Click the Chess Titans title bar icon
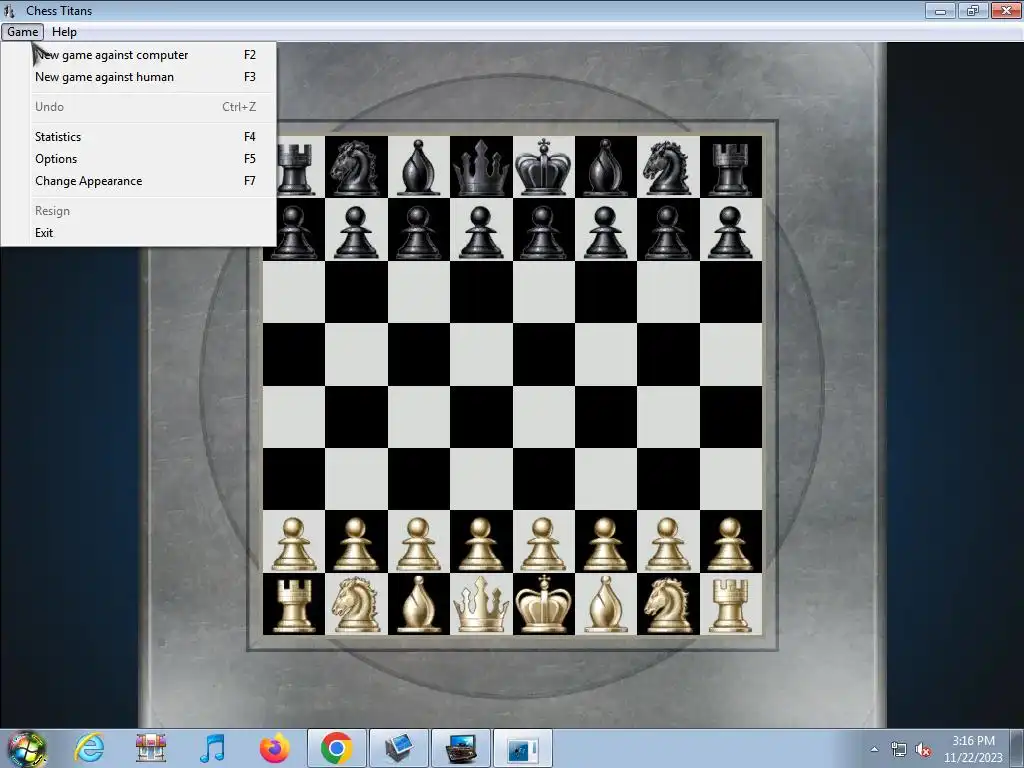Viewport: 1024px width, 768px height. (9, 10)
